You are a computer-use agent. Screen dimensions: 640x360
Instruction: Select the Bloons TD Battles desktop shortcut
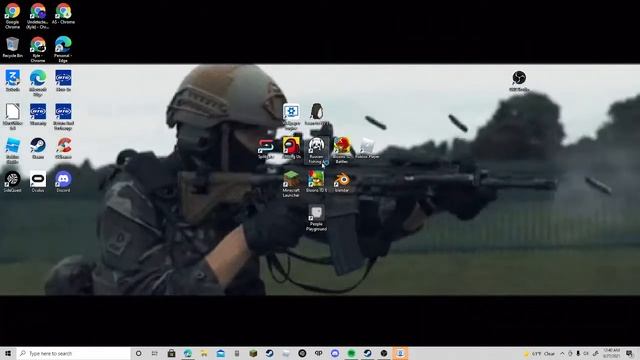coord(342,151)
